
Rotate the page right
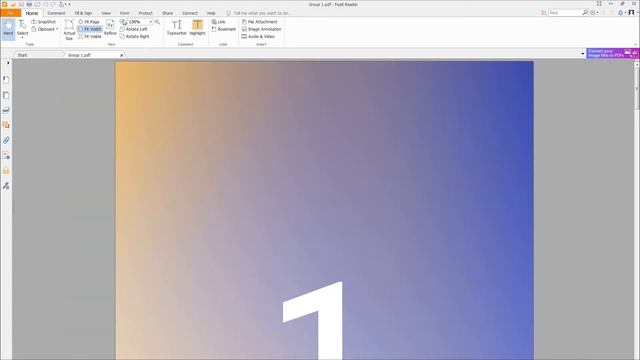pos(135,36)
